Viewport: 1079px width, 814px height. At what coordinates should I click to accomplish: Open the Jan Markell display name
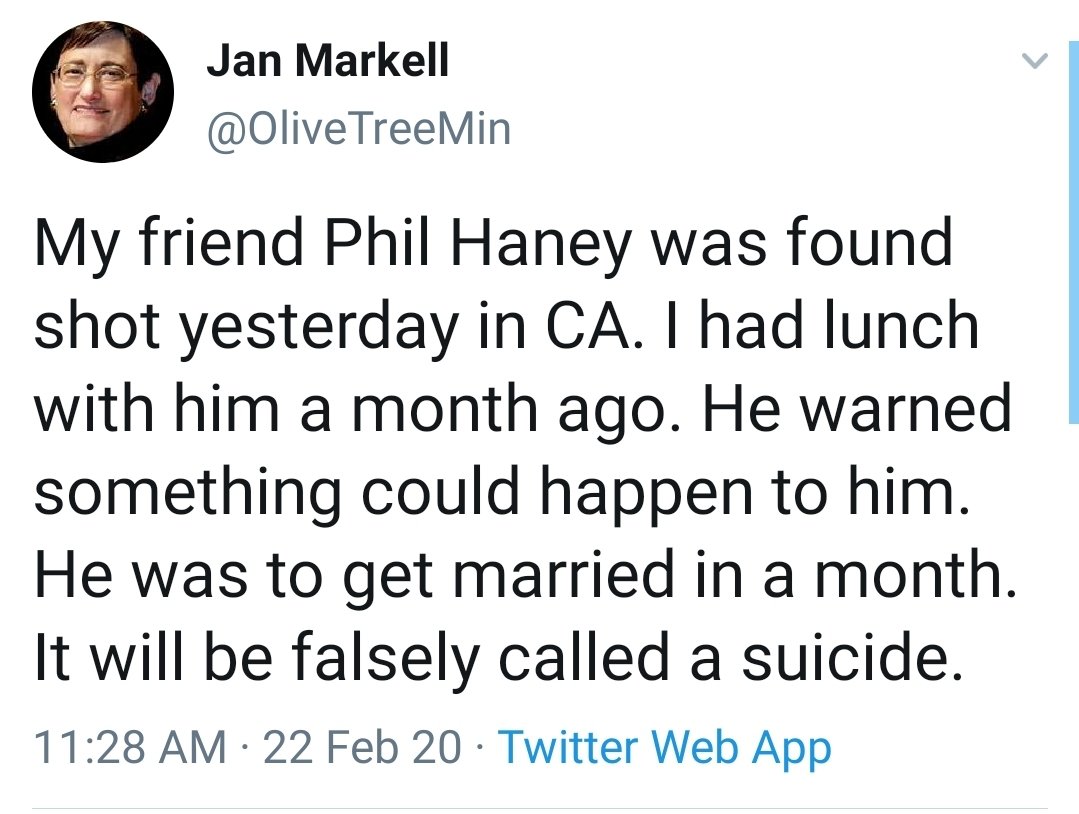(x=328, y=63)
